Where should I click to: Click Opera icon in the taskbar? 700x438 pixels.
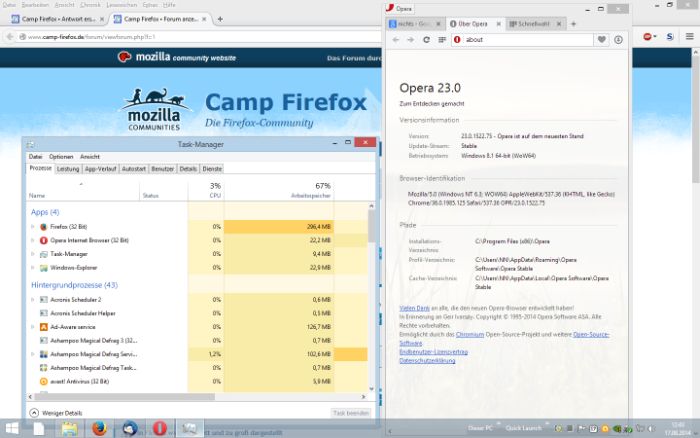point(159,428)
